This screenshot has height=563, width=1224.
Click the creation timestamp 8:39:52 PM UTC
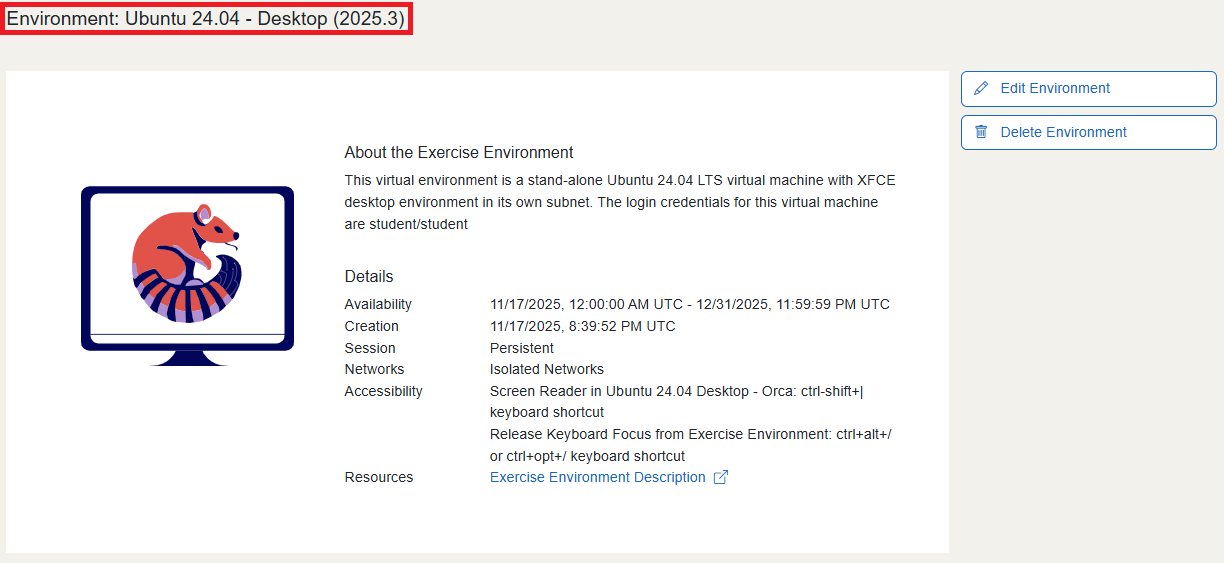pos(583,326)
